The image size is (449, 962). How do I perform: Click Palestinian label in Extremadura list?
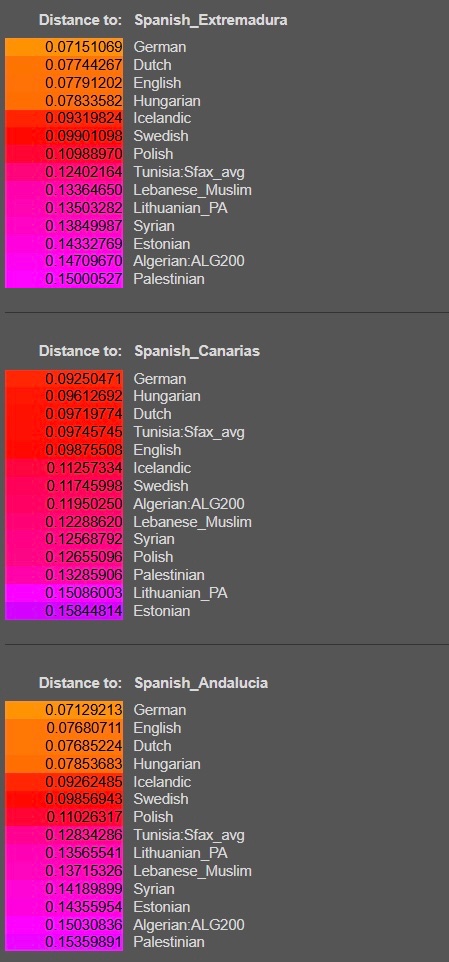point(169,279)
